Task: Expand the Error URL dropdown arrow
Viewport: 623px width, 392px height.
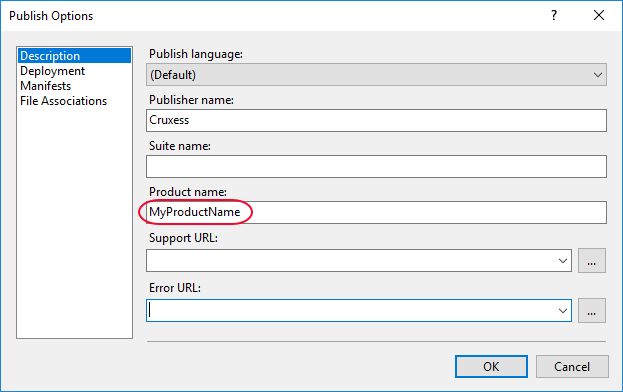Action: pos(563,311)
